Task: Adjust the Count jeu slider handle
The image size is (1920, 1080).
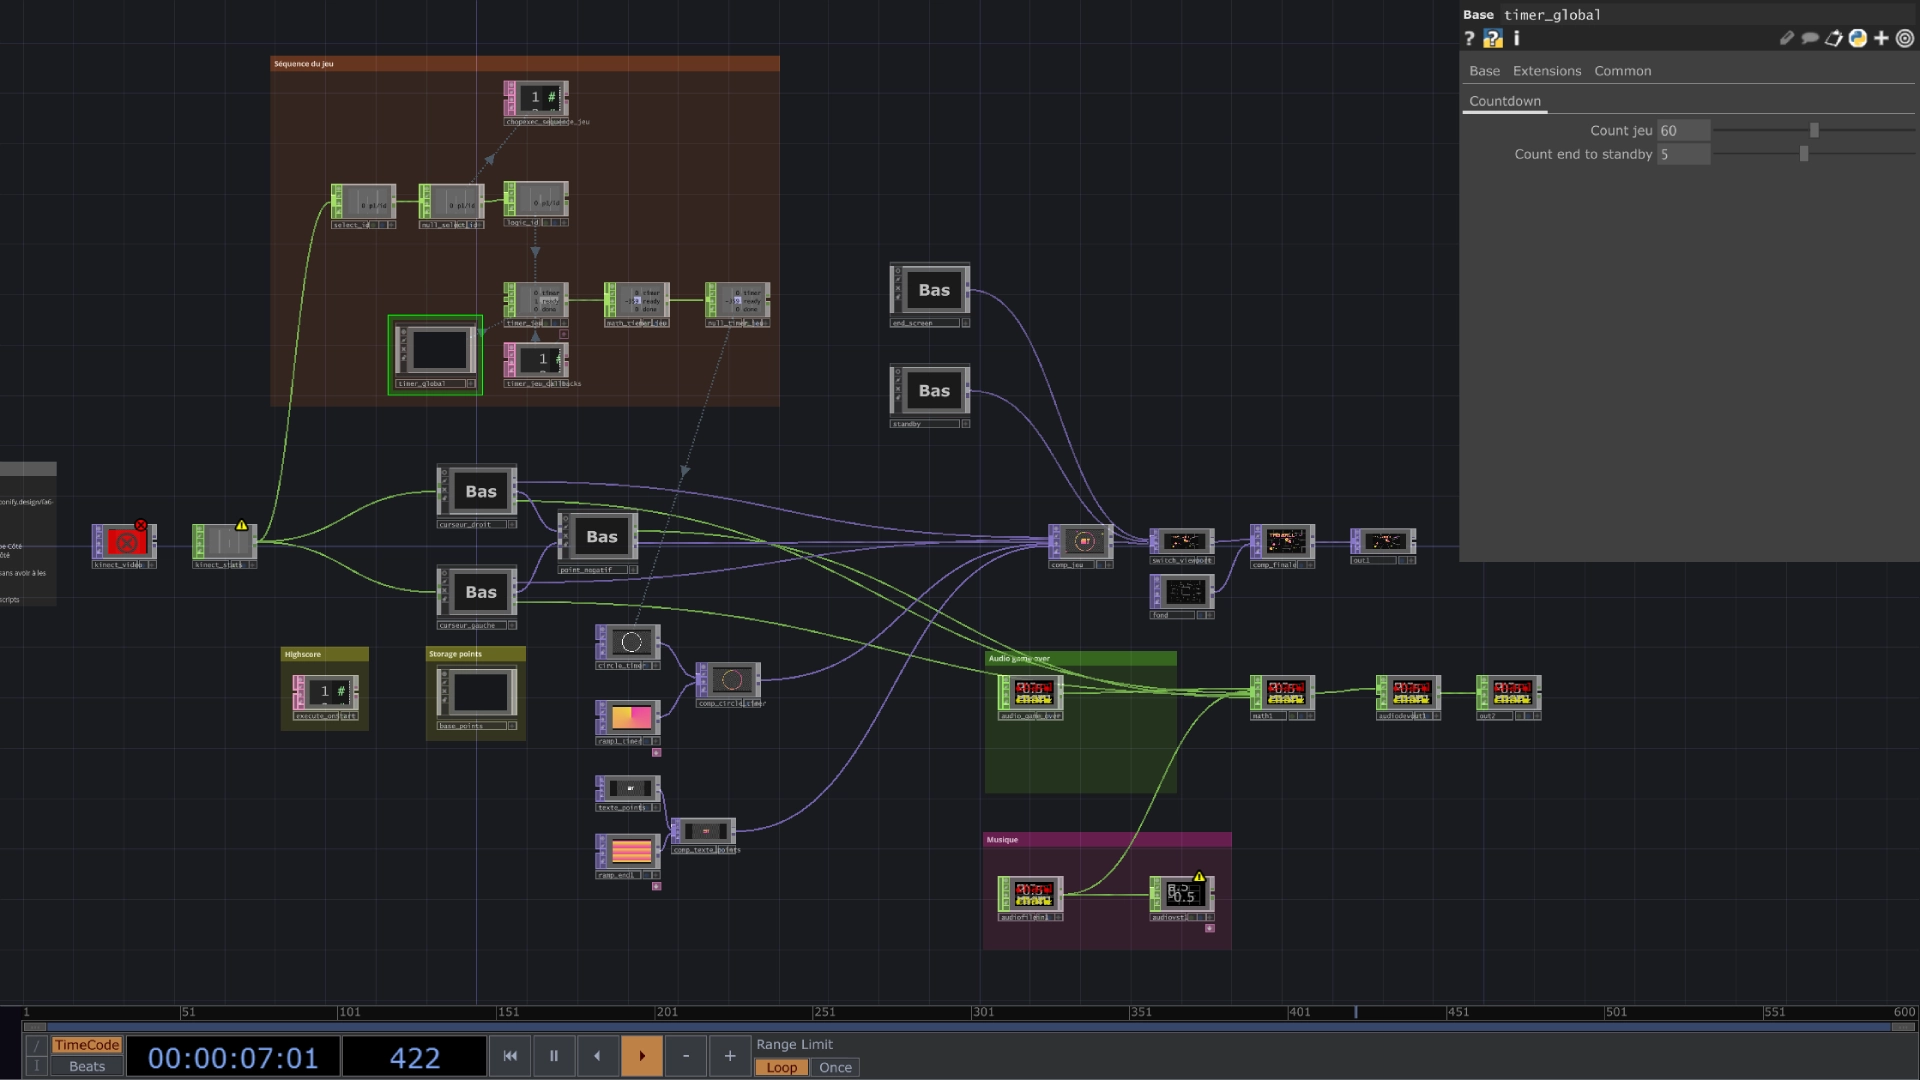Action: (1814, 130)
